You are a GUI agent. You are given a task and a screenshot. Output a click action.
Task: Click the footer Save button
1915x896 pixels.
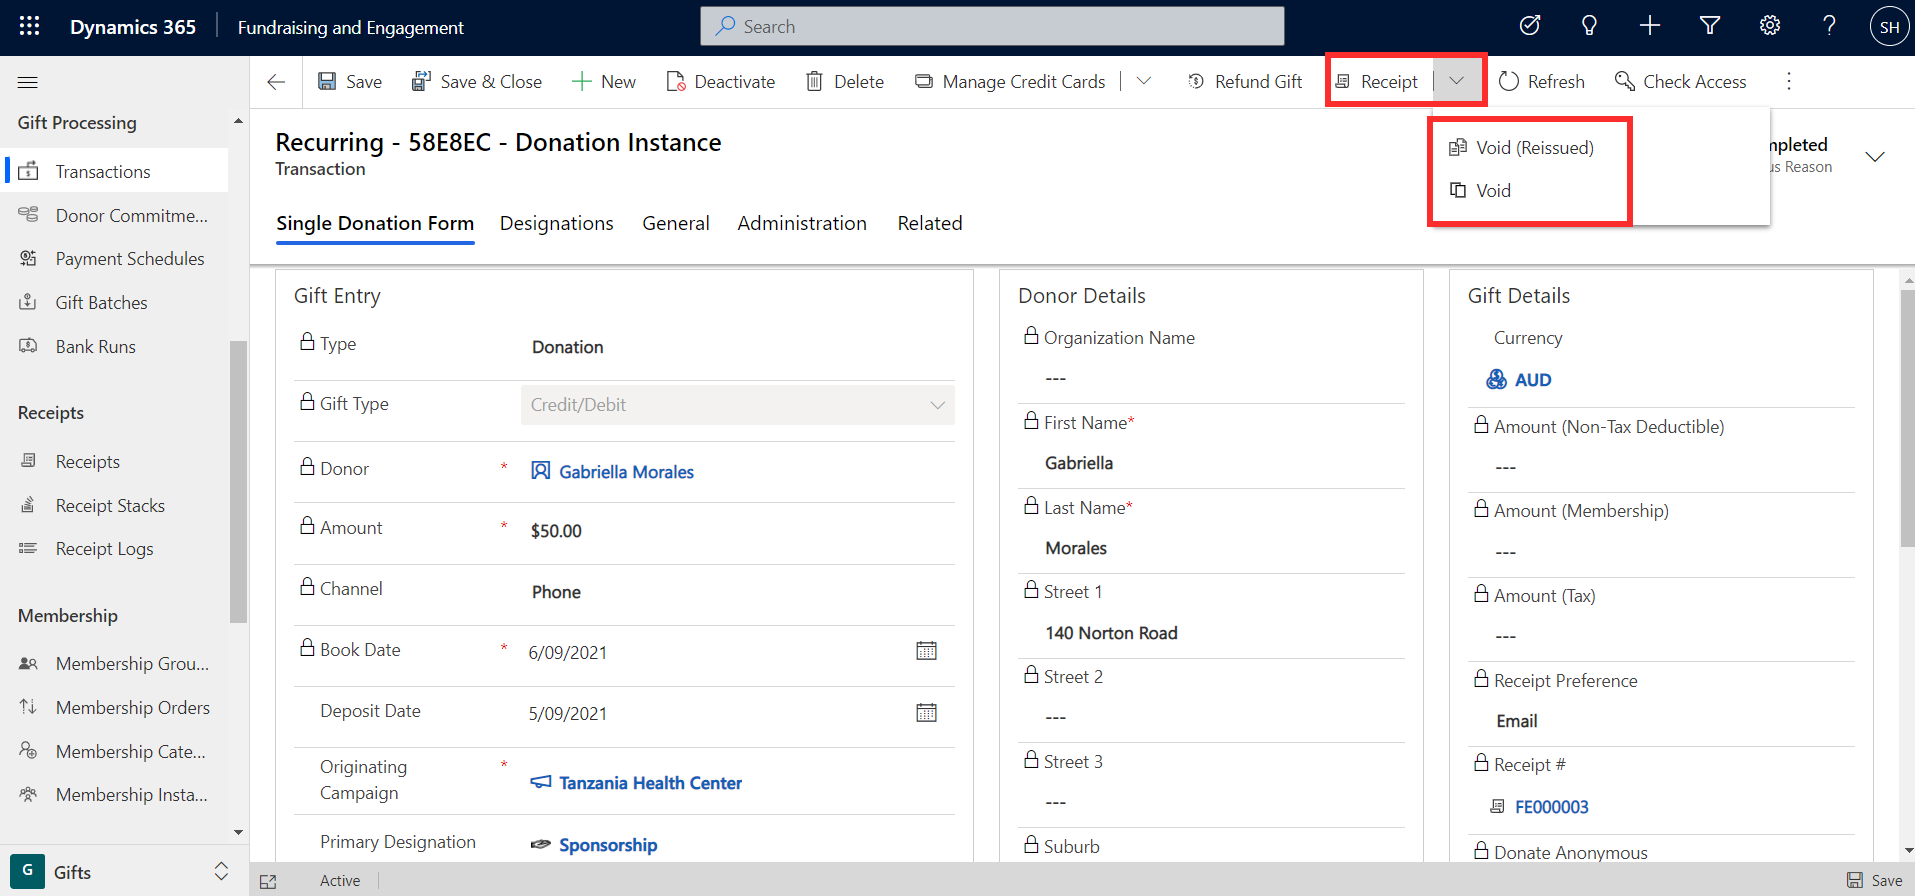coord(1875,880)
